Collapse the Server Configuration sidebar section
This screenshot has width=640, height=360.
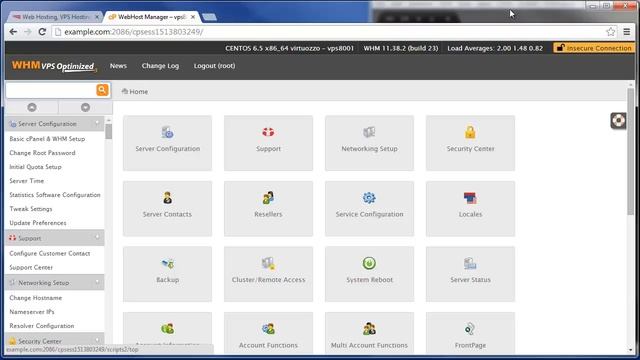[97, 123]
